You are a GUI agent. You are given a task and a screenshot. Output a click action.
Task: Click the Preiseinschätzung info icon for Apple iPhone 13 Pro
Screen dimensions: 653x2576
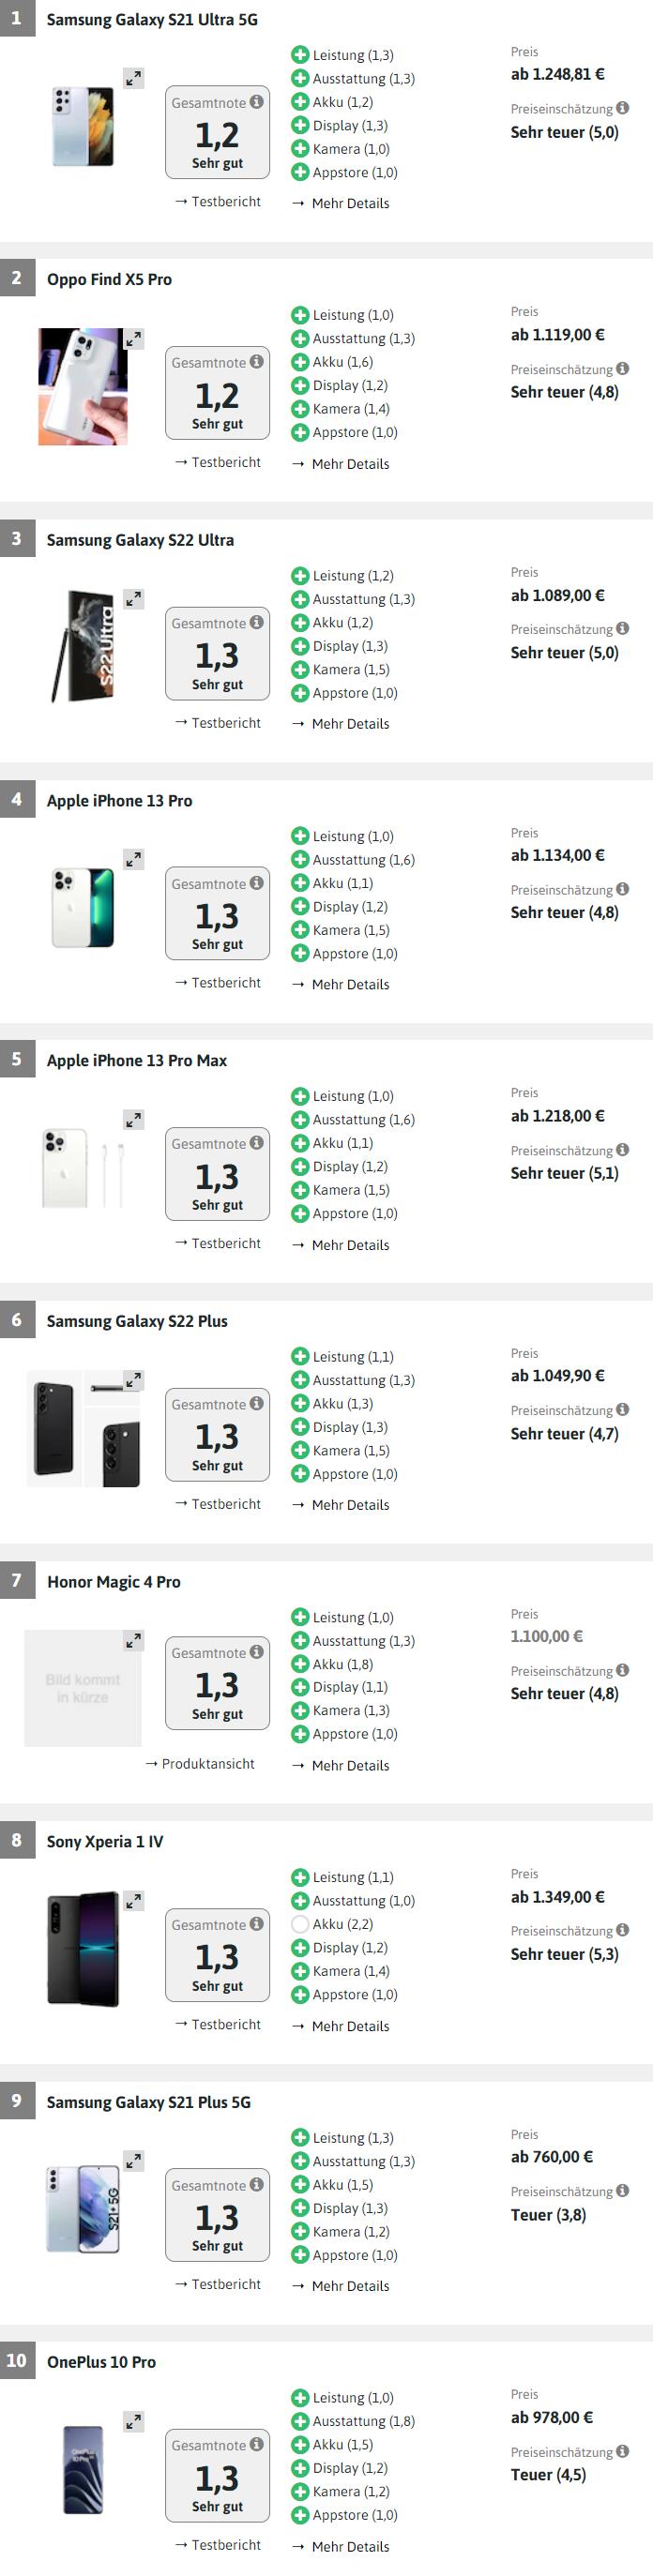pyautogui.click(x=625, y=889)
